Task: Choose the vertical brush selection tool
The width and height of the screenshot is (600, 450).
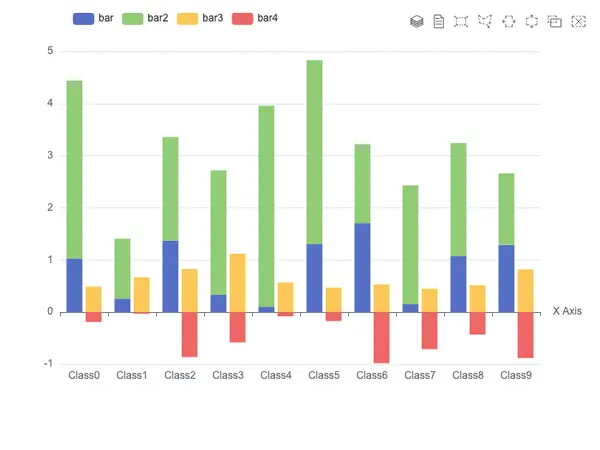Action: [532, 21]
